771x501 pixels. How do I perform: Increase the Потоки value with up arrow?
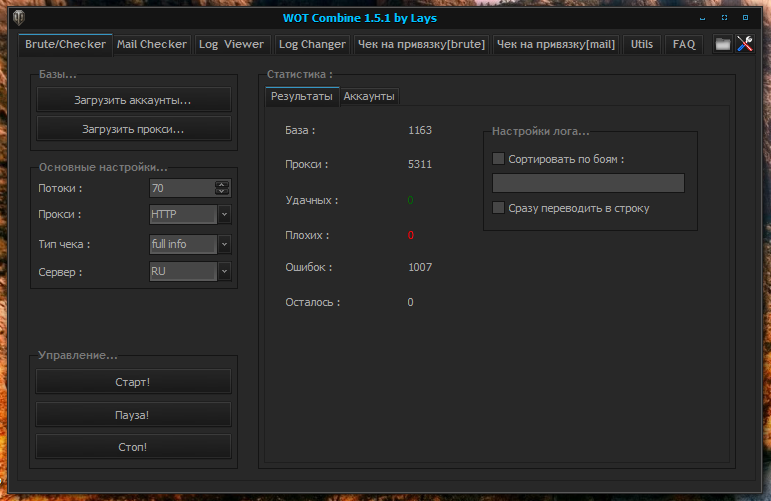coord(222,184)
